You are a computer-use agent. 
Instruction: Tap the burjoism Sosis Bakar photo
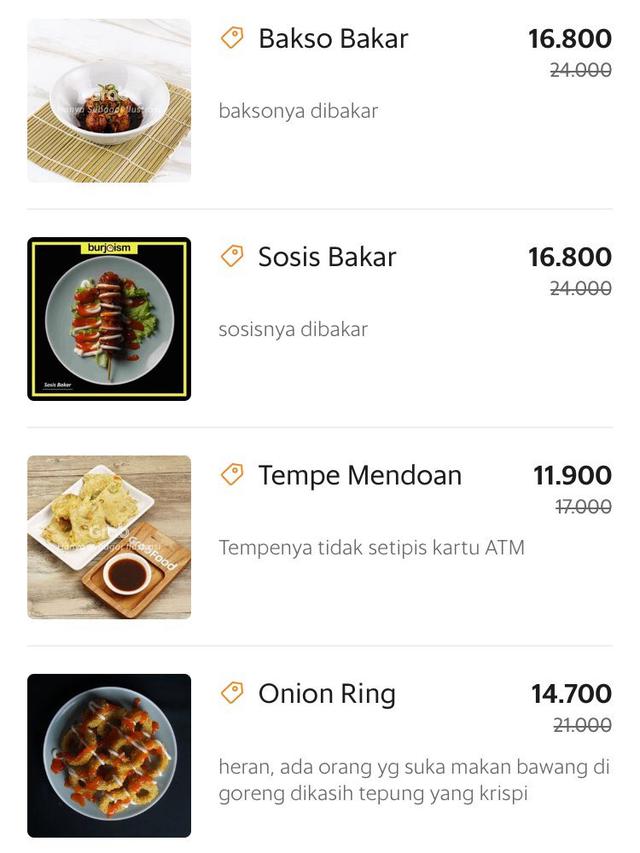(108, 316)
